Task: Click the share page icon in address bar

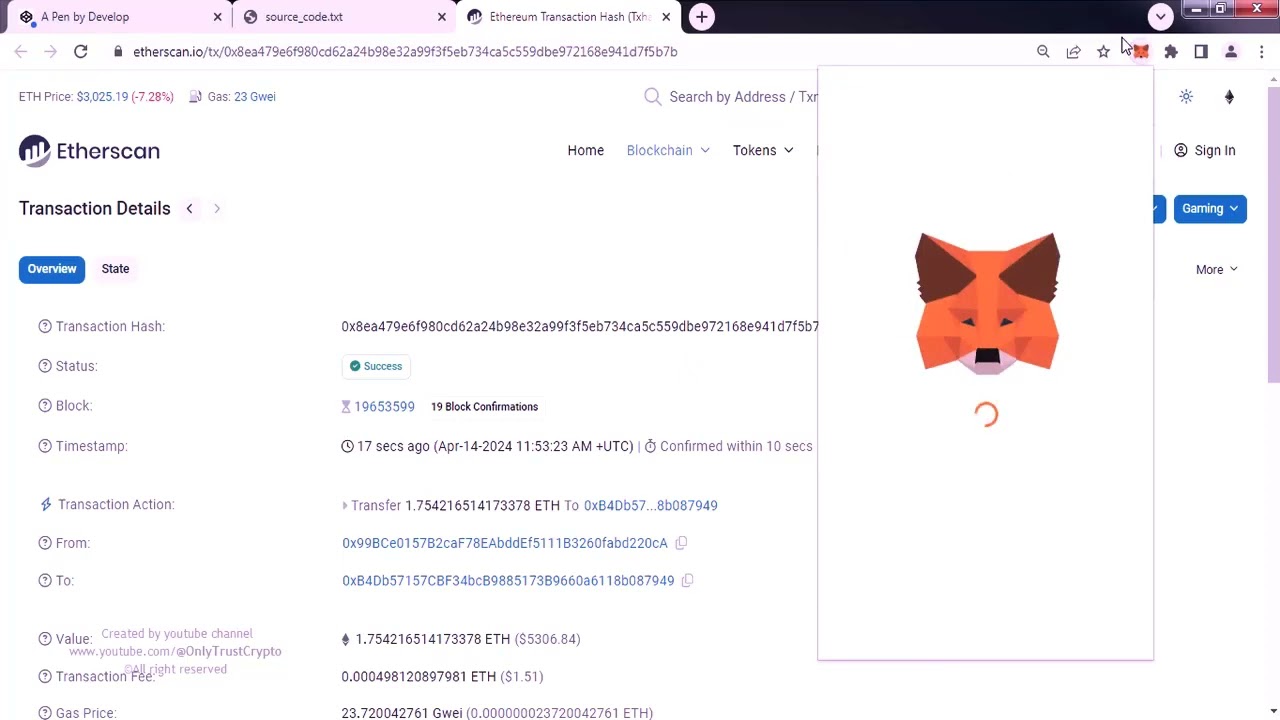Action: (x=1073, y=51)
